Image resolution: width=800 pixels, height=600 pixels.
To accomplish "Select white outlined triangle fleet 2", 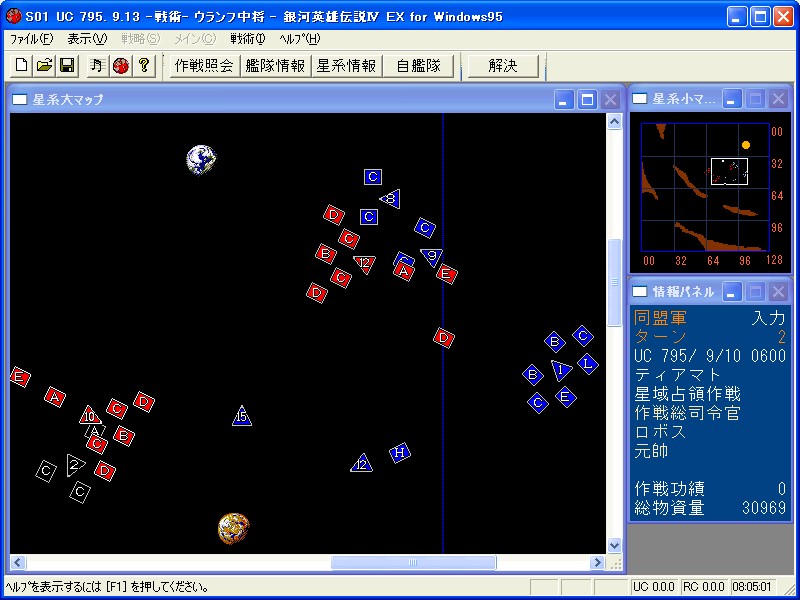I will point(74,465).
